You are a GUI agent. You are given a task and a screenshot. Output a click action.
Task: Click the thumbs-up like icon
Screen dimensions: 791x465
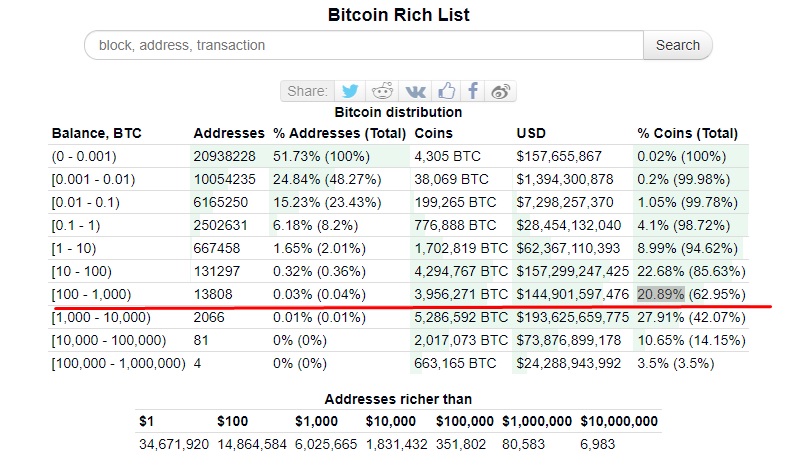pyautogui.click(x=445, y=91)
